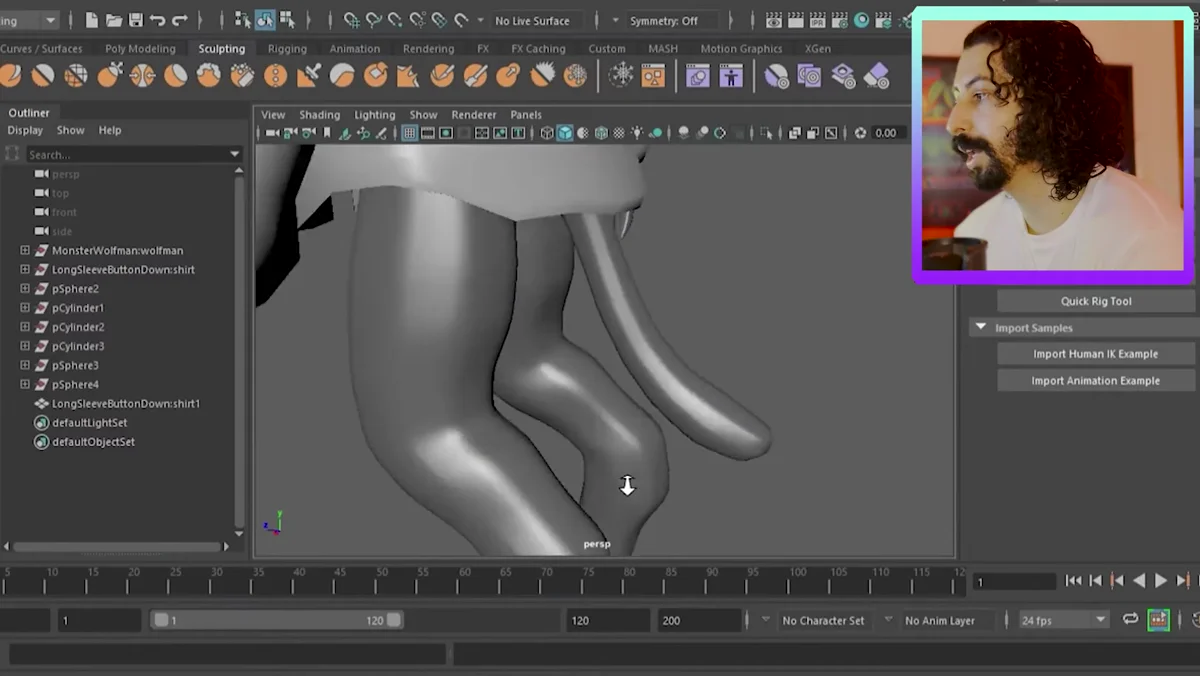
Task: Select the Smooth sculpting tool
Action: pyautogui.click(x=42, y=75)
